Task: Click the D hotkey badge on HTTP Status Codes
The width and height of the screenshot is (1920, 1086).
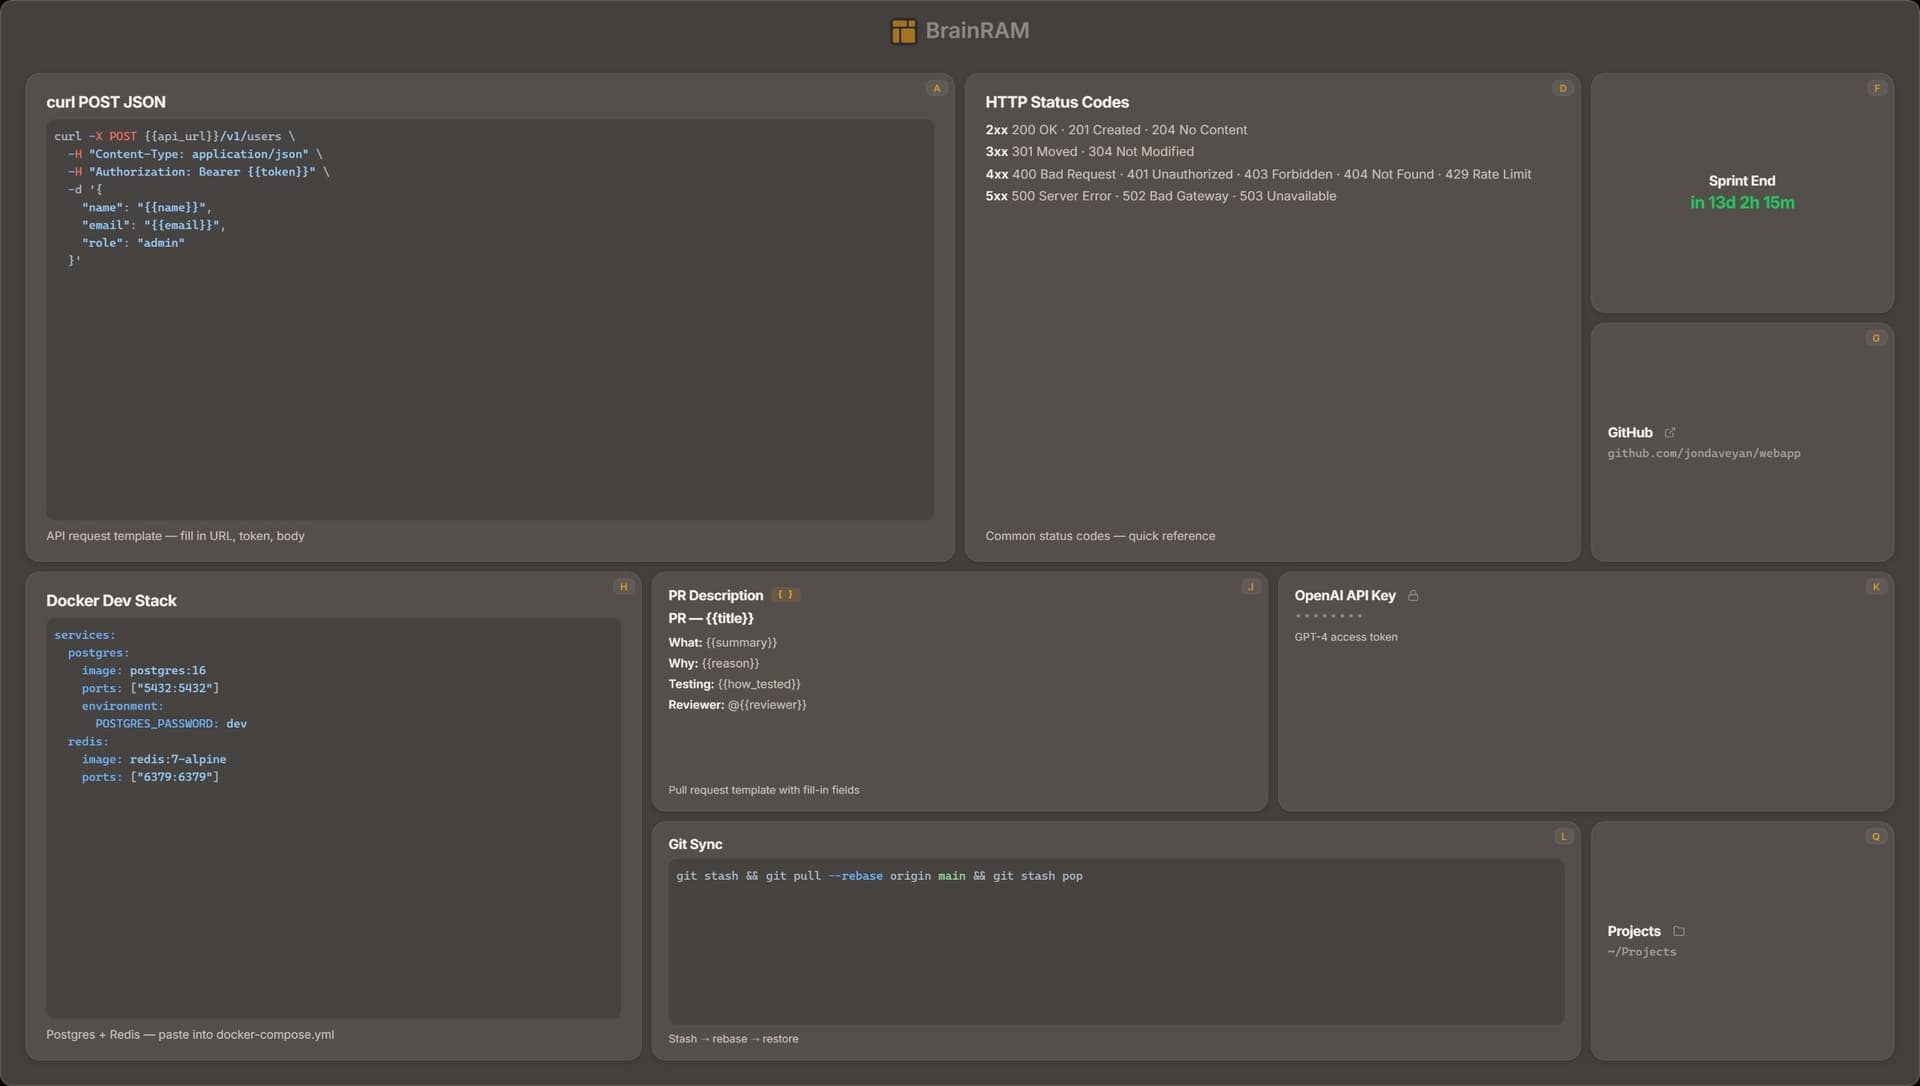Action: [x=1563, y=88]
